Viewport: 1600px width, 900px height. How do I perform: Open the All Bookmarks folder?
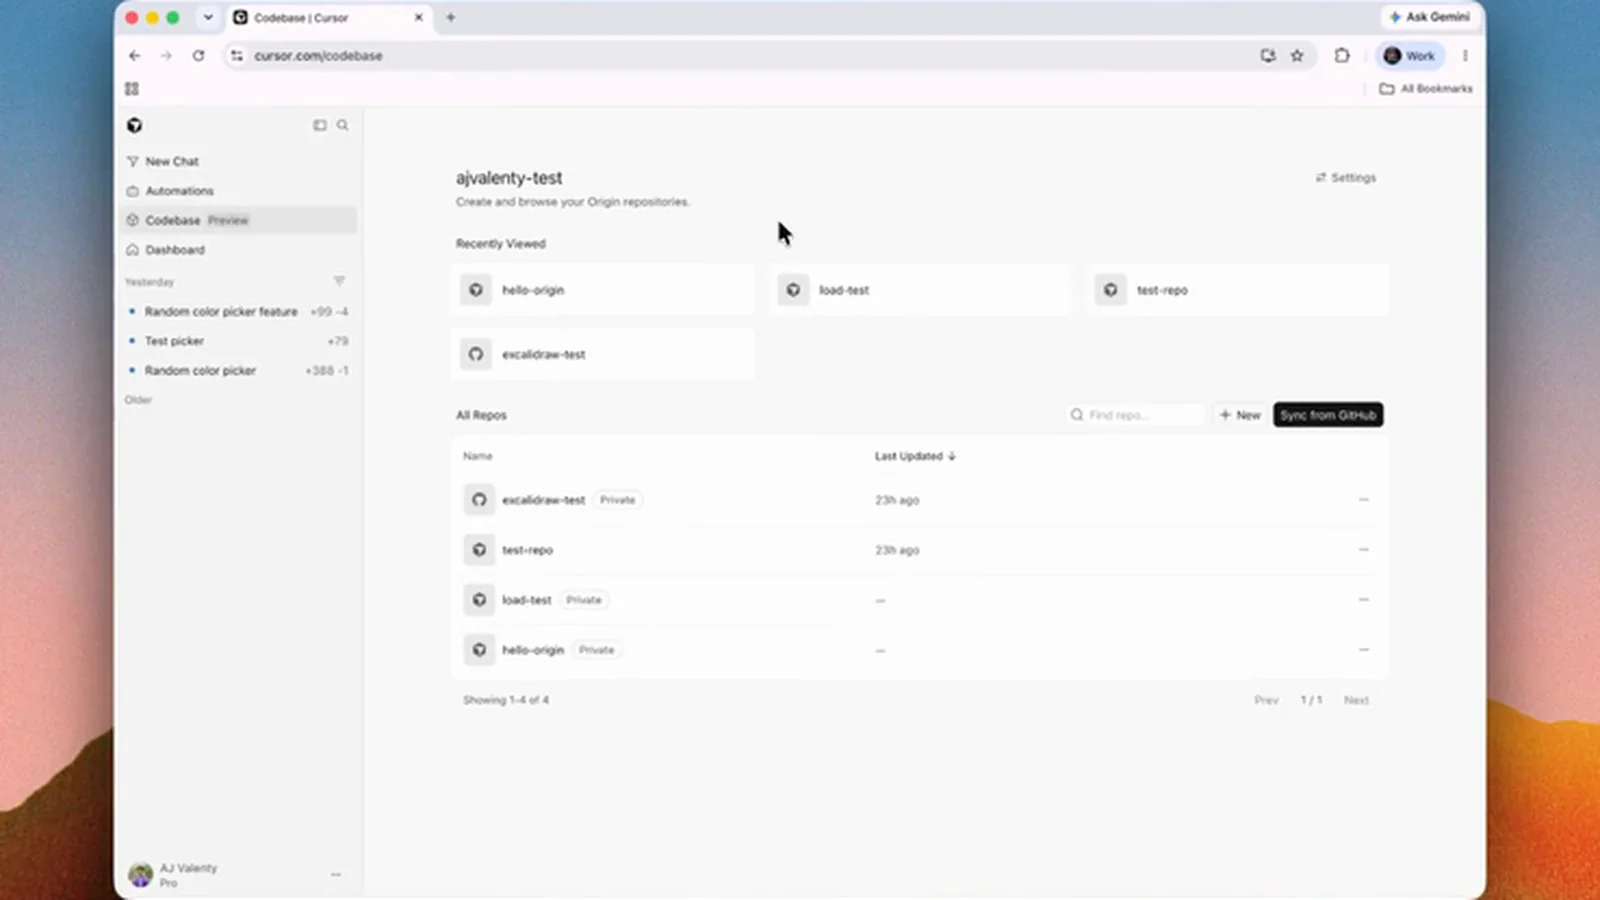click(1426, 89)
